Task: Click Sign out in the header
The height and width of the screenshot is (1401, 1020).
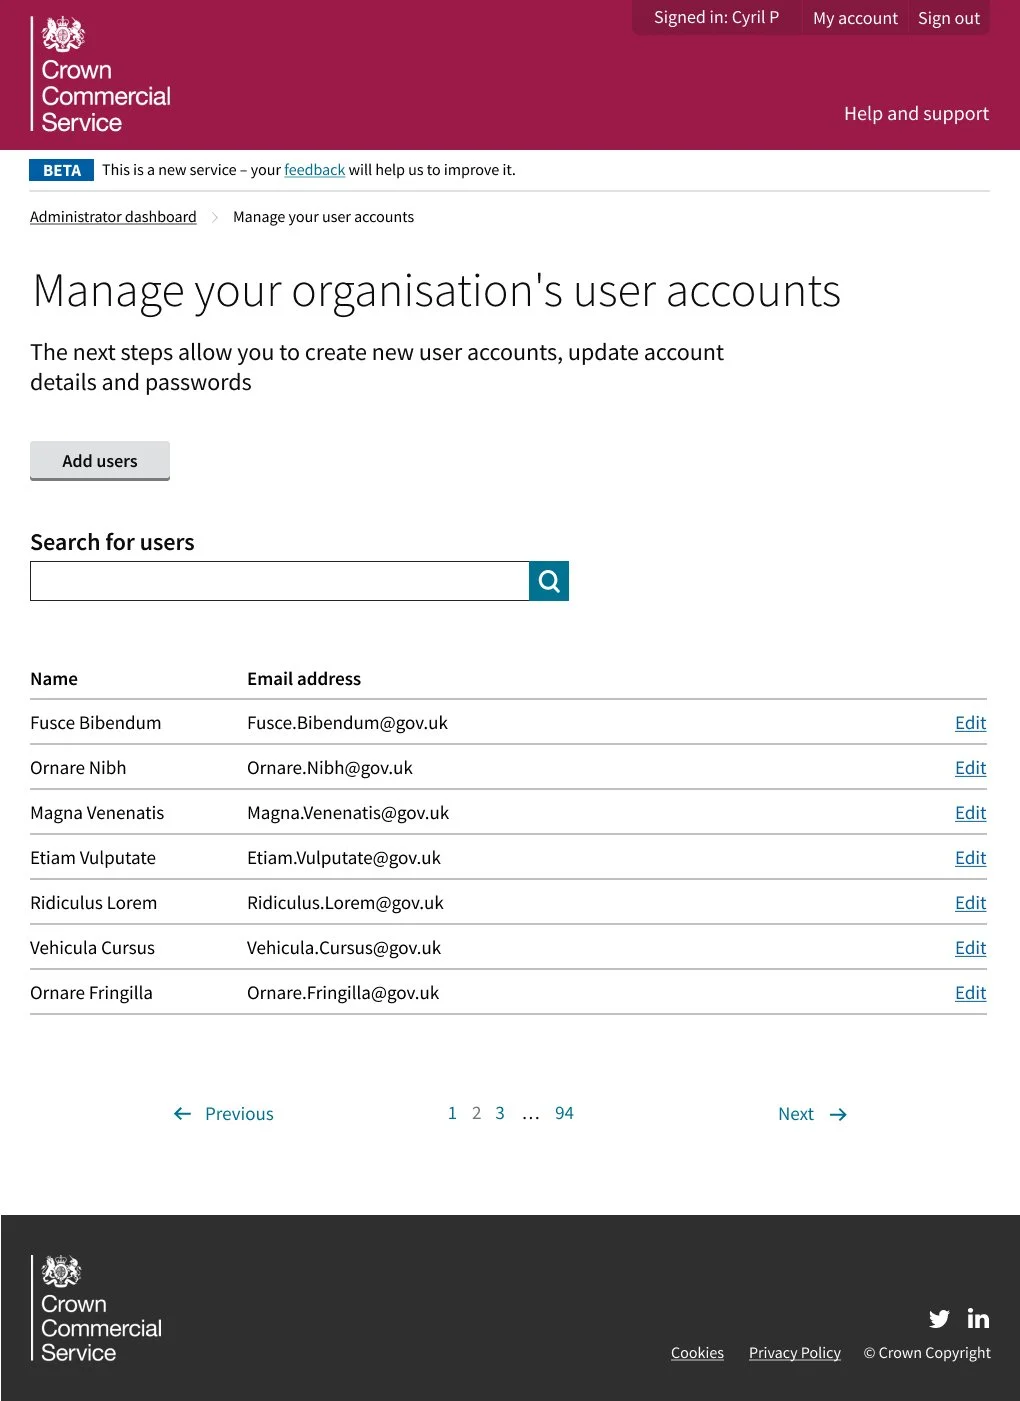Action: (x=948, y=17)
